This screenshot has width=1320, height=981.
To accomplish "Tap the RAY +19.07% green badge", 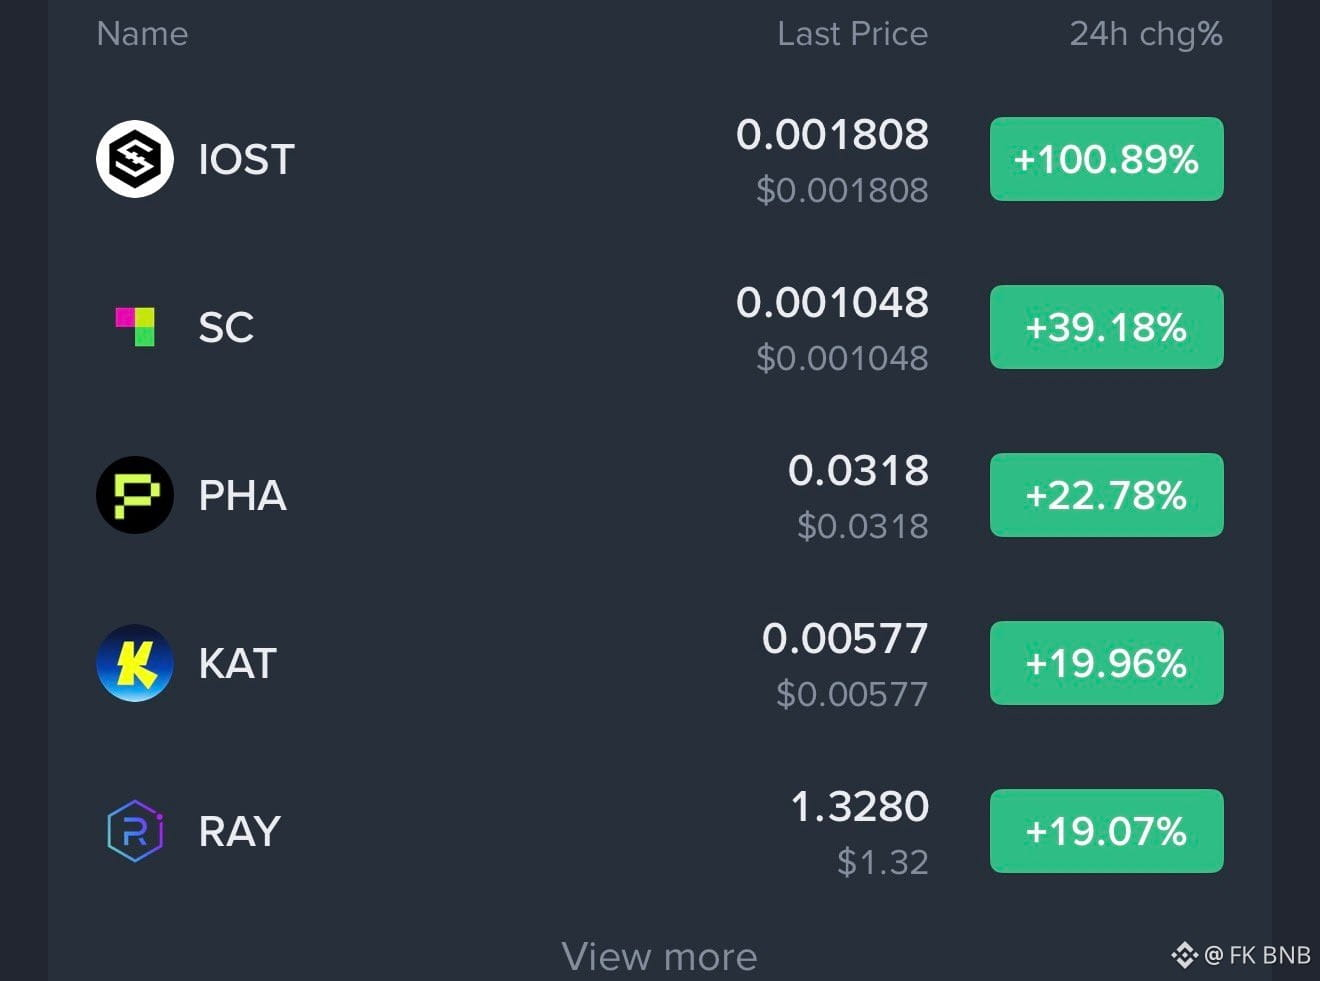I will tap(1106, 831).
